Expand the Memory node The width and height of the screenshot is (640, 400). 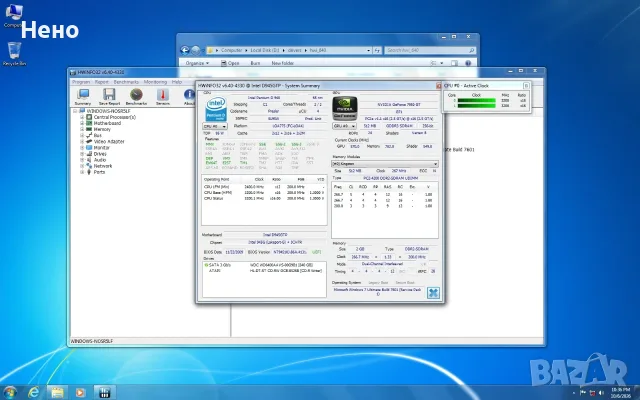coord(82,129)
